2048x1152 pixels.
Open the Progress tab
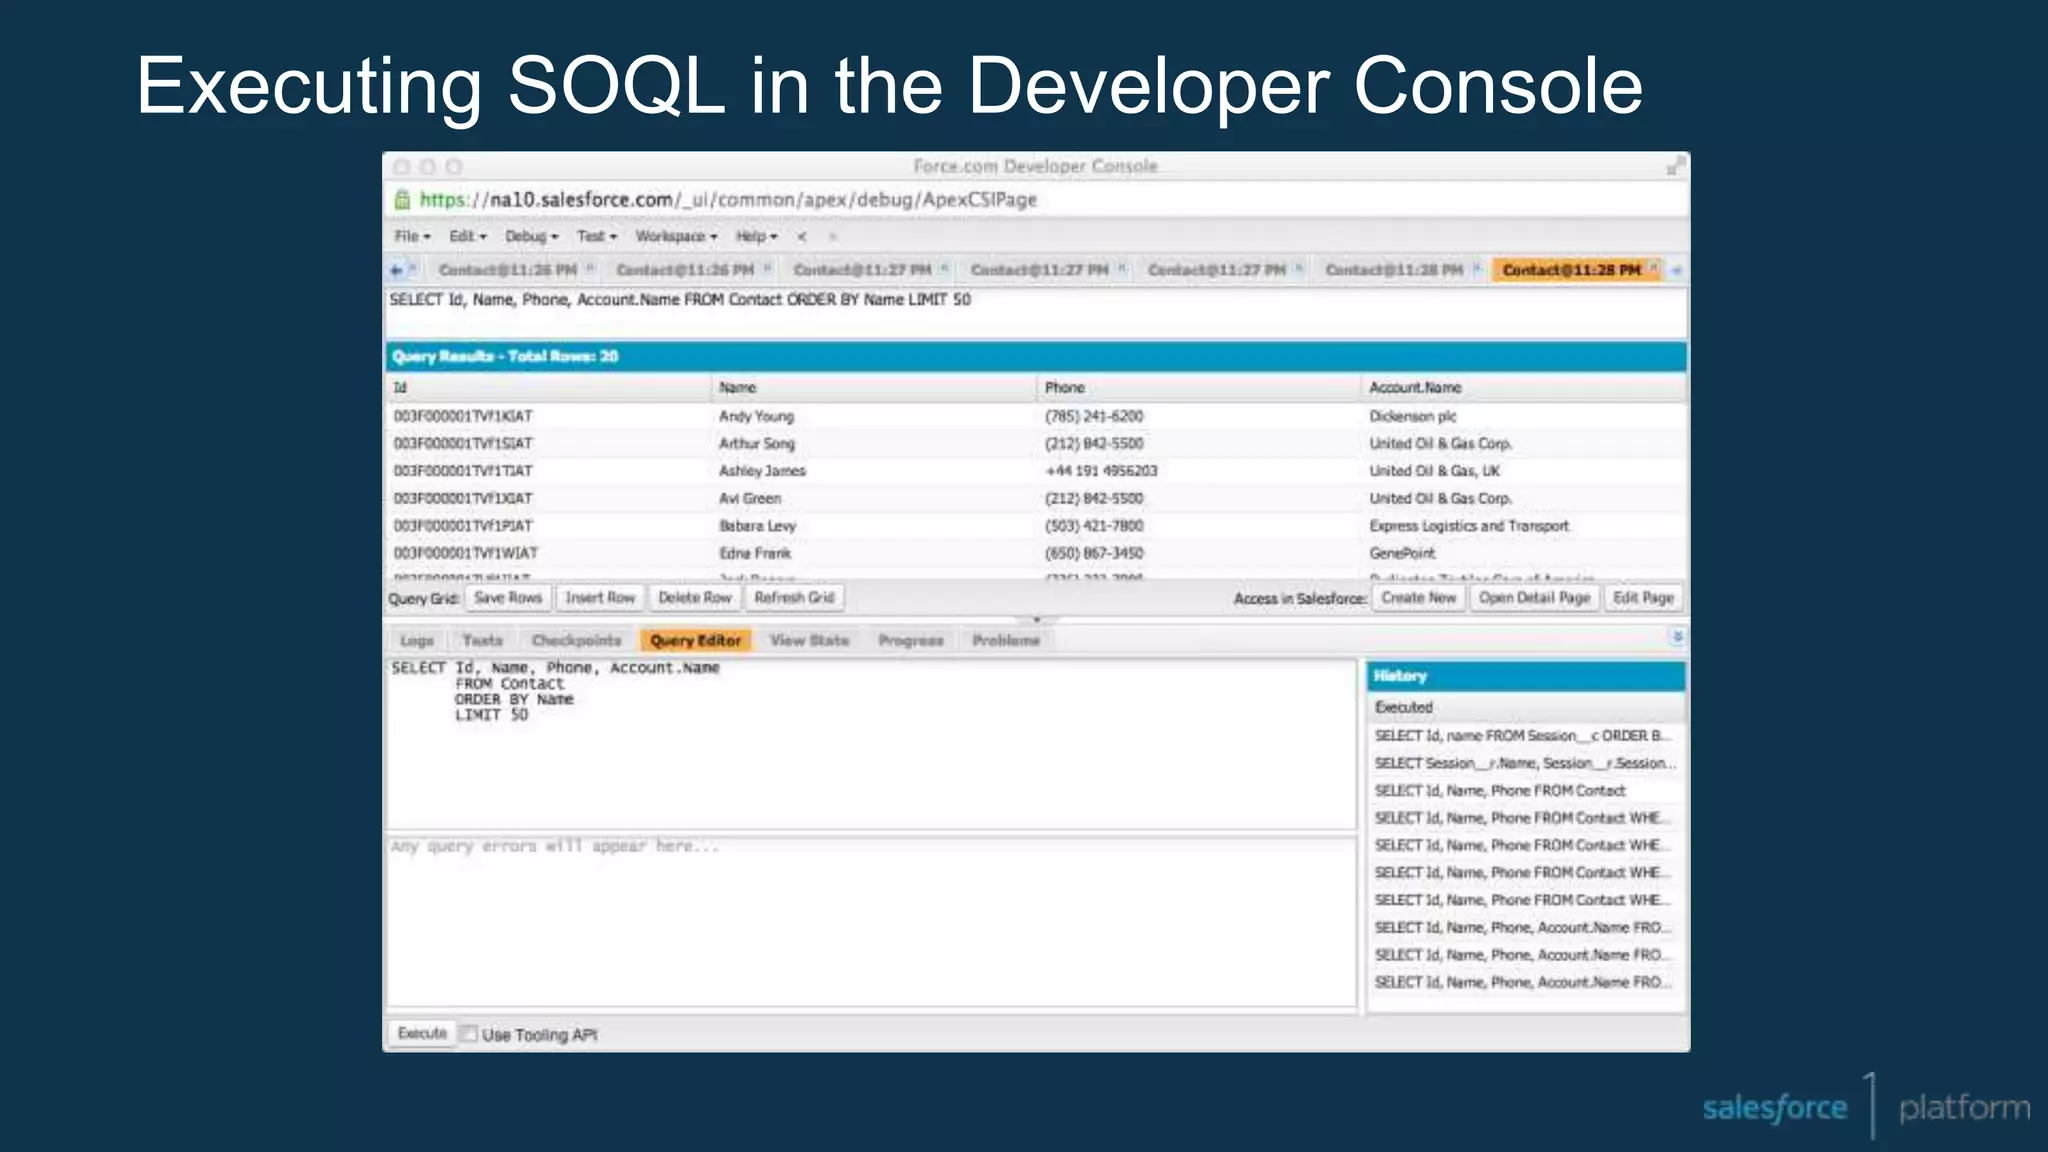pyautogui.click(x=911, y=640)
